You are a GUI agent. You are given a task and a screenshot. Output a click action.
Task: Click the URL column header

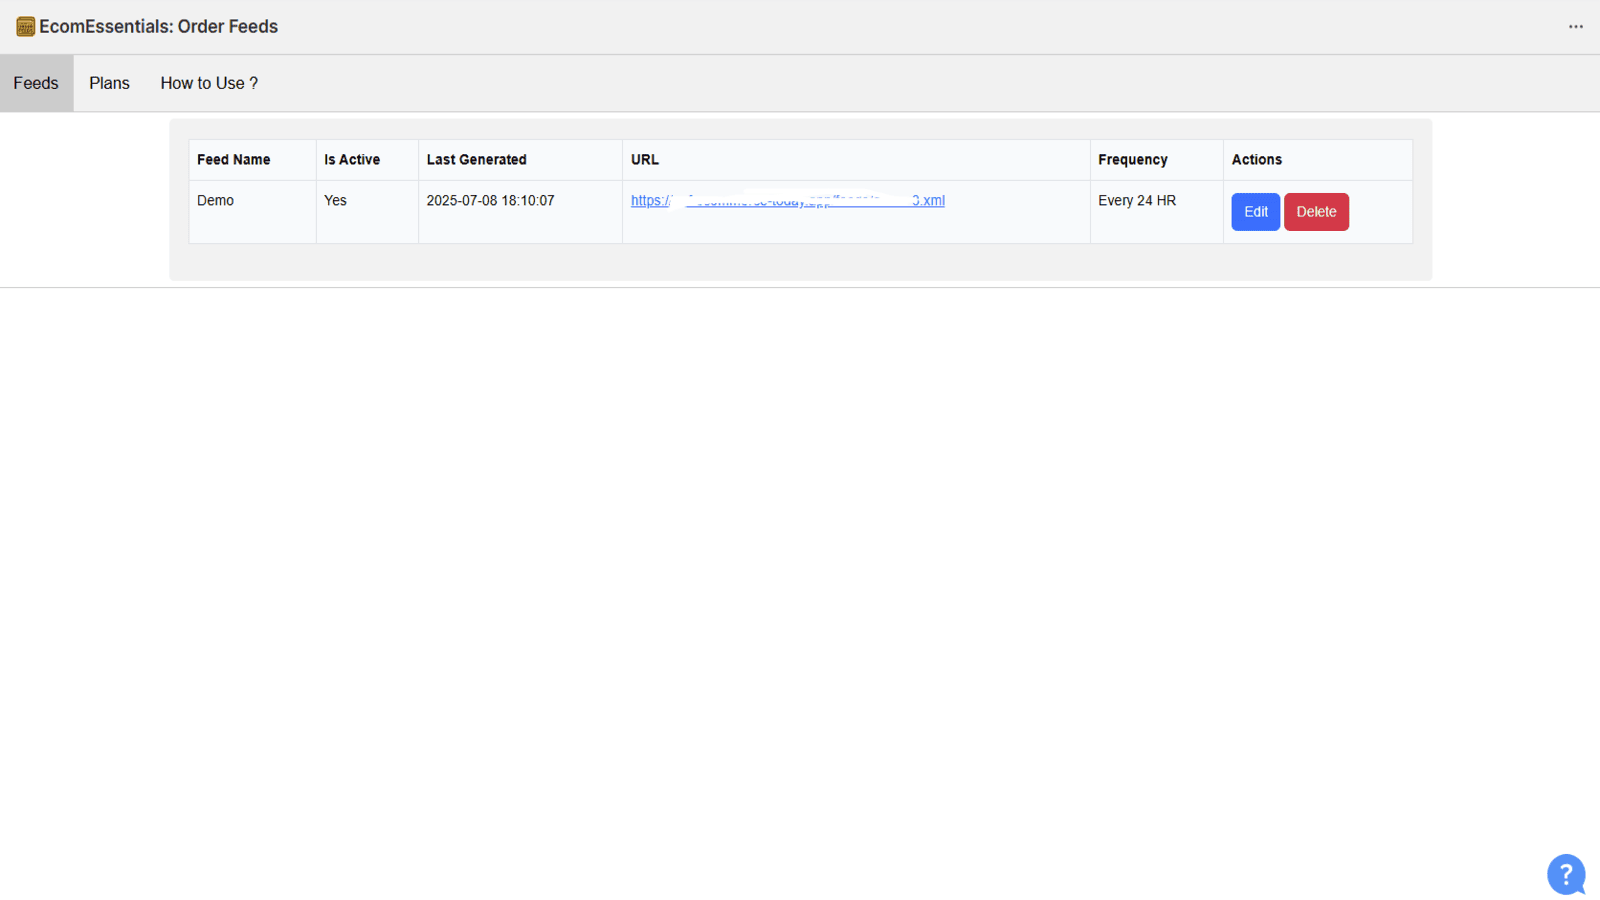click(645, 160)
